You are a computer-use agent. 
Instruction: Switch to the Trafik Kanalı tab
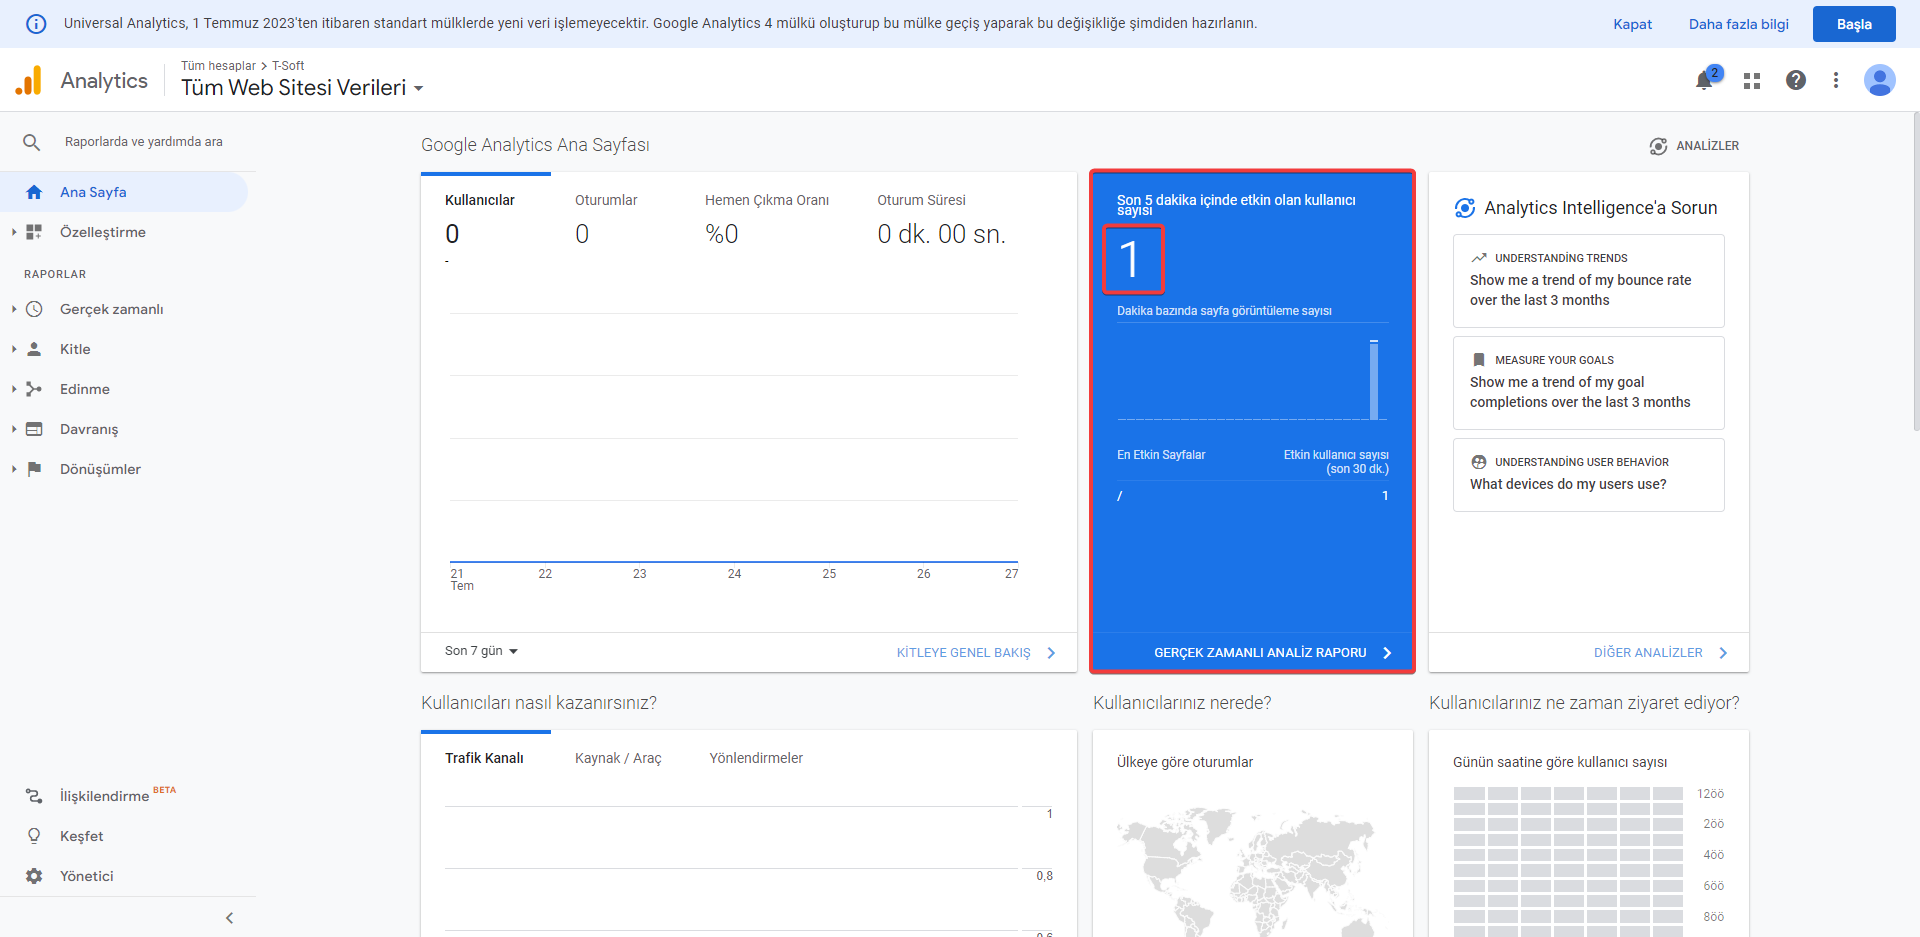[485, 758]
